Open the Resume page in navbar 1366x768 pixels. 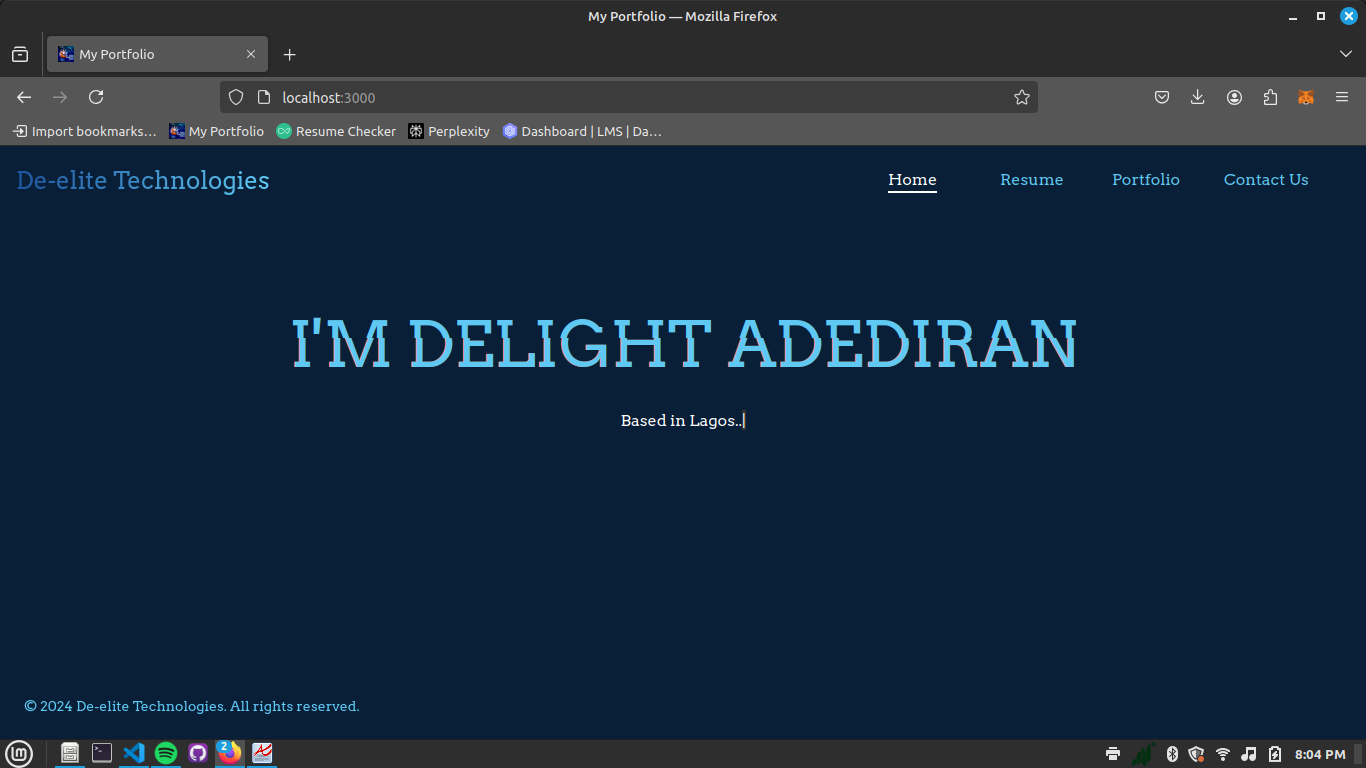pyautogui.click(x=1031, y=180)
